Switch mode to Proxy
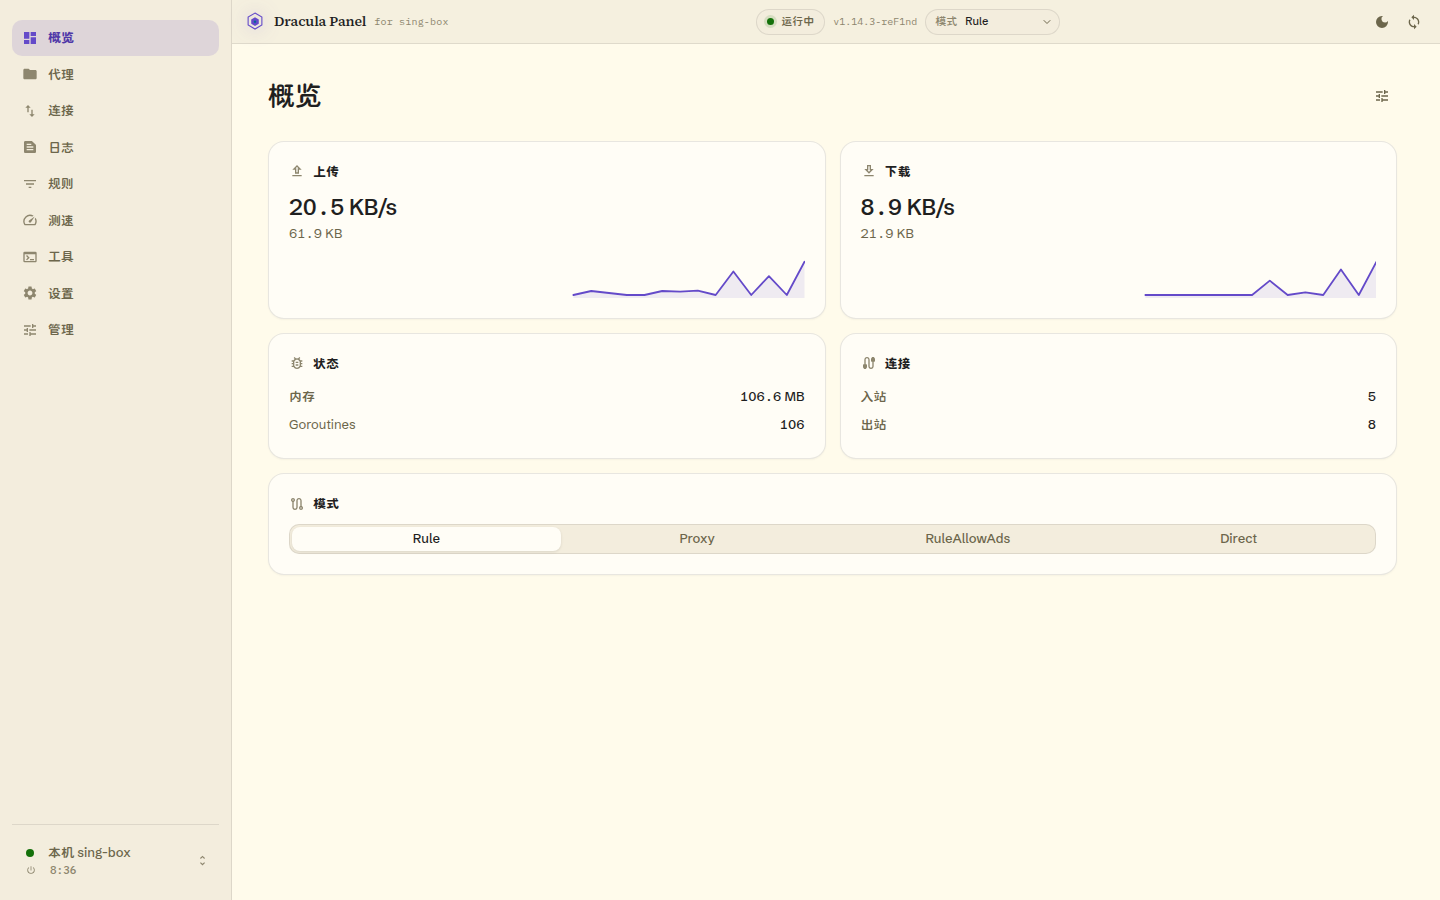This screenshot has height=900, width=1440. (x=697, y=539)
